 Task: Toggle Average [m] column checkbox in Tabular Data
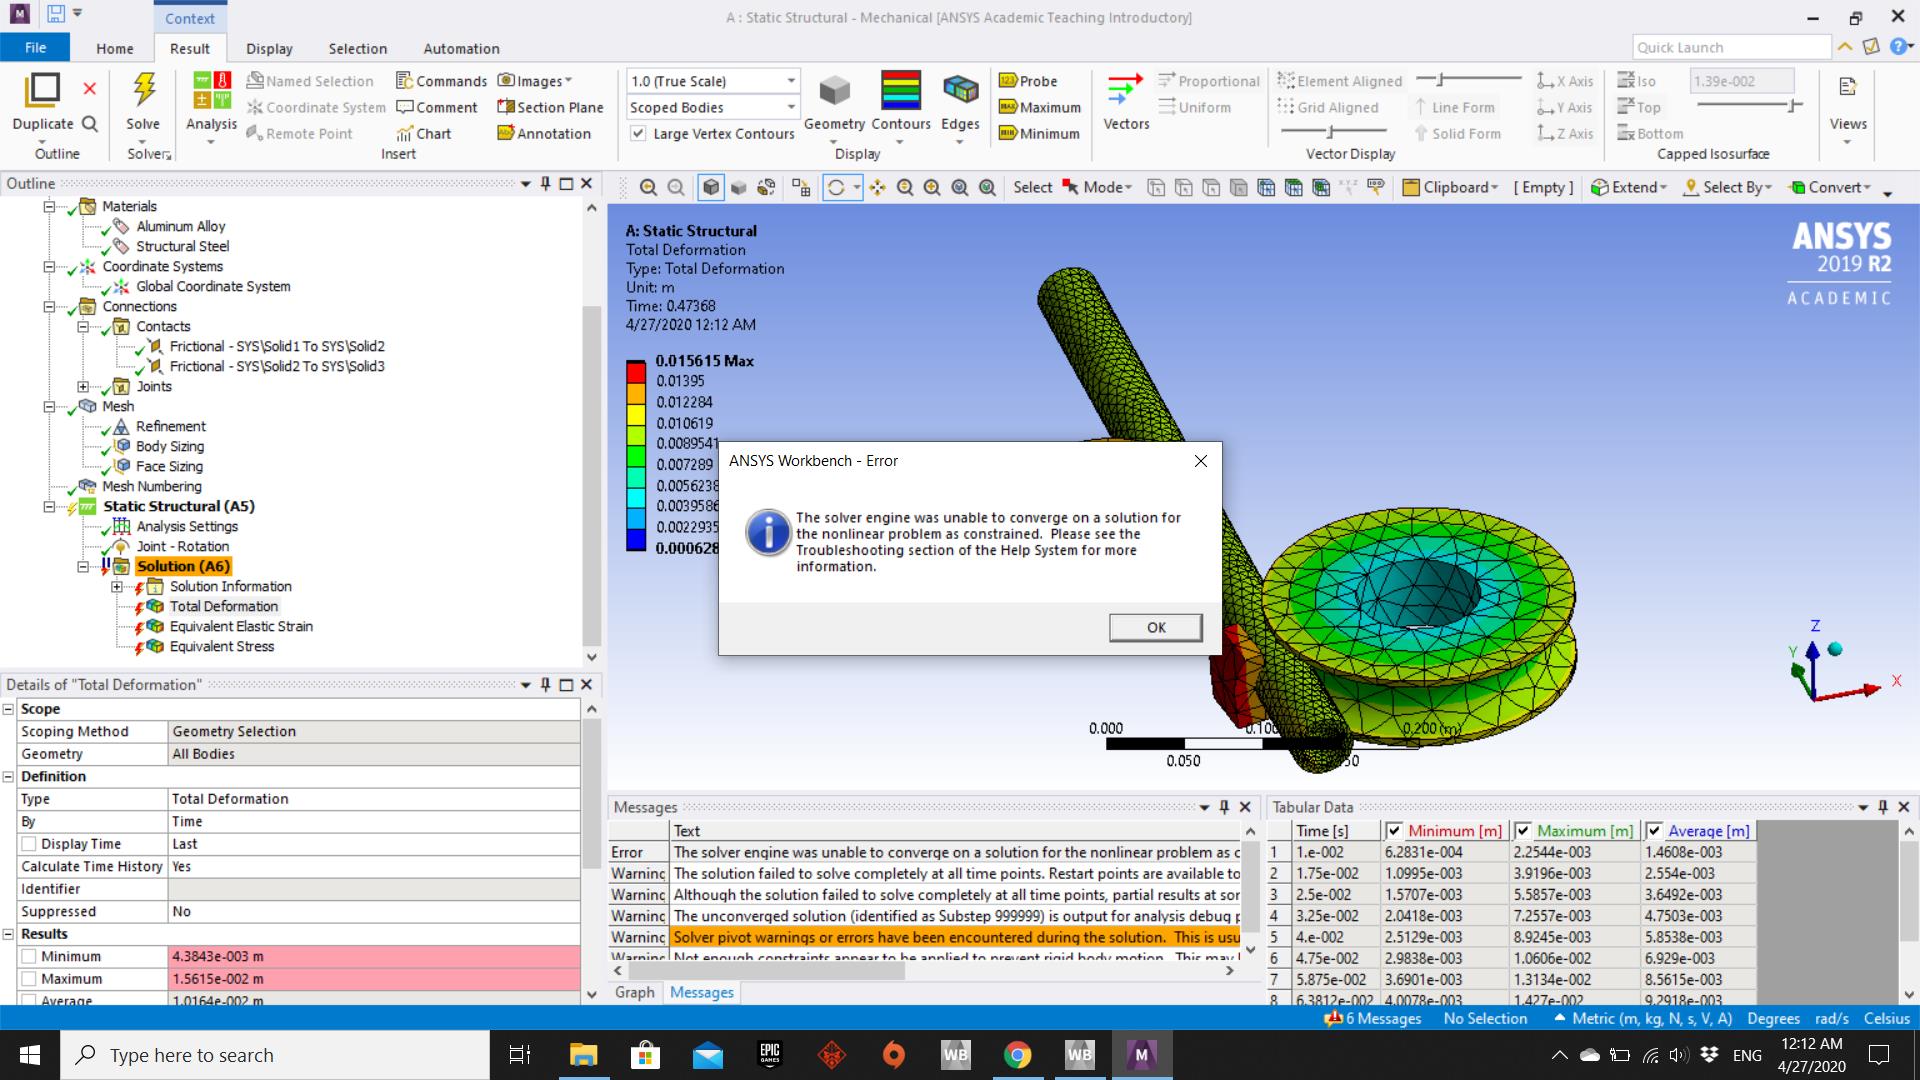(x=1654, y=831)
